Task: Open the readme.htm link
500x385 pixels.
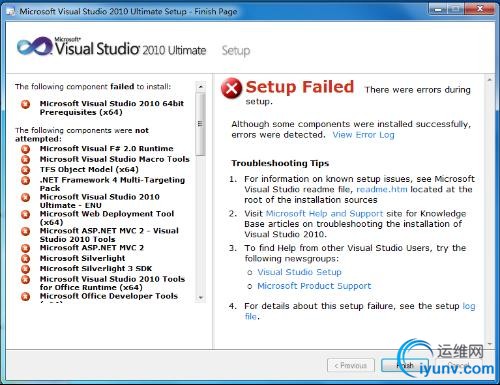Action: pyautogui.click(x=382, y=189)
